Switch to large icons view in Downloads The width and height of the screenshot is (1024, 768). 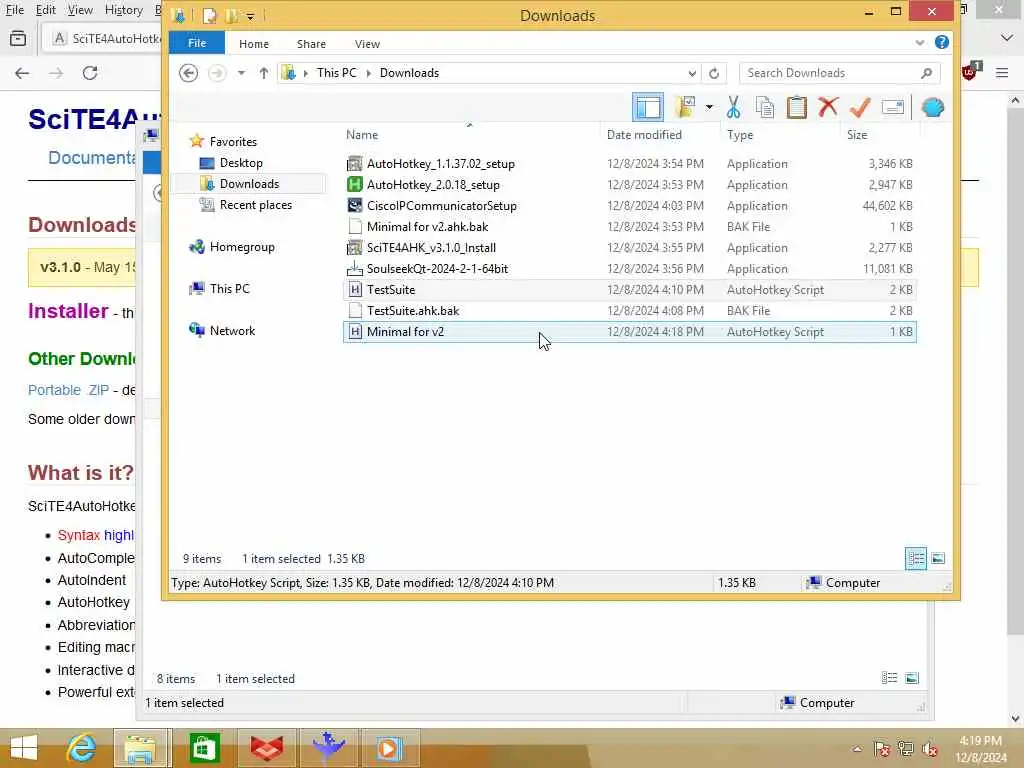[x=938, y=558]
